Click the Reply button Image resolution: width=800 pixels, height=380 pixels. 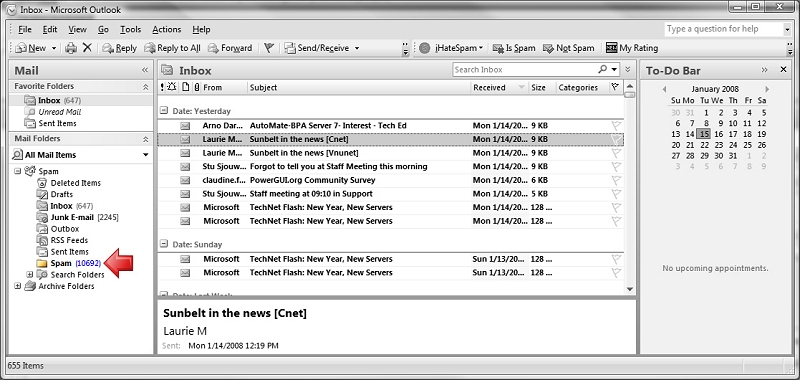point(119,48)
